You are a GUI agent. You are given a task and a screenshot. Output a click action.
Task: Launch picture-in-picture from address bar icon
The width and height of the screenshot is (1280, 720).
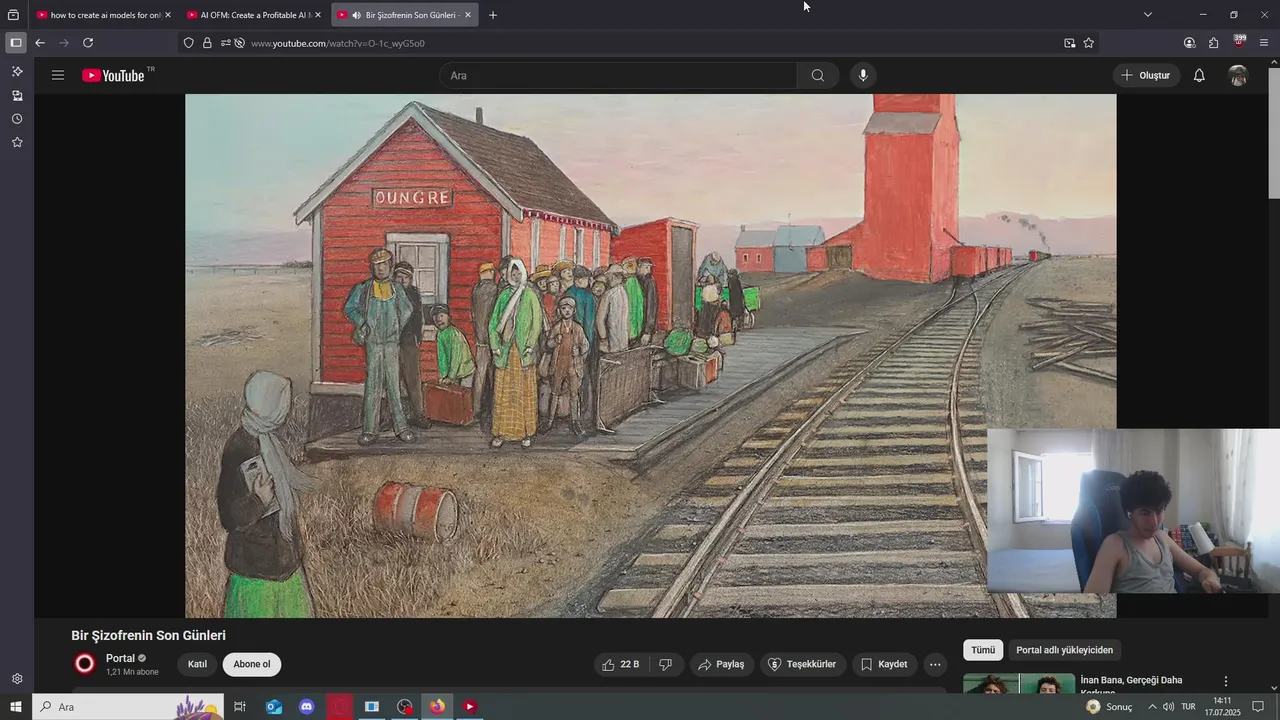pos(1070,43)
